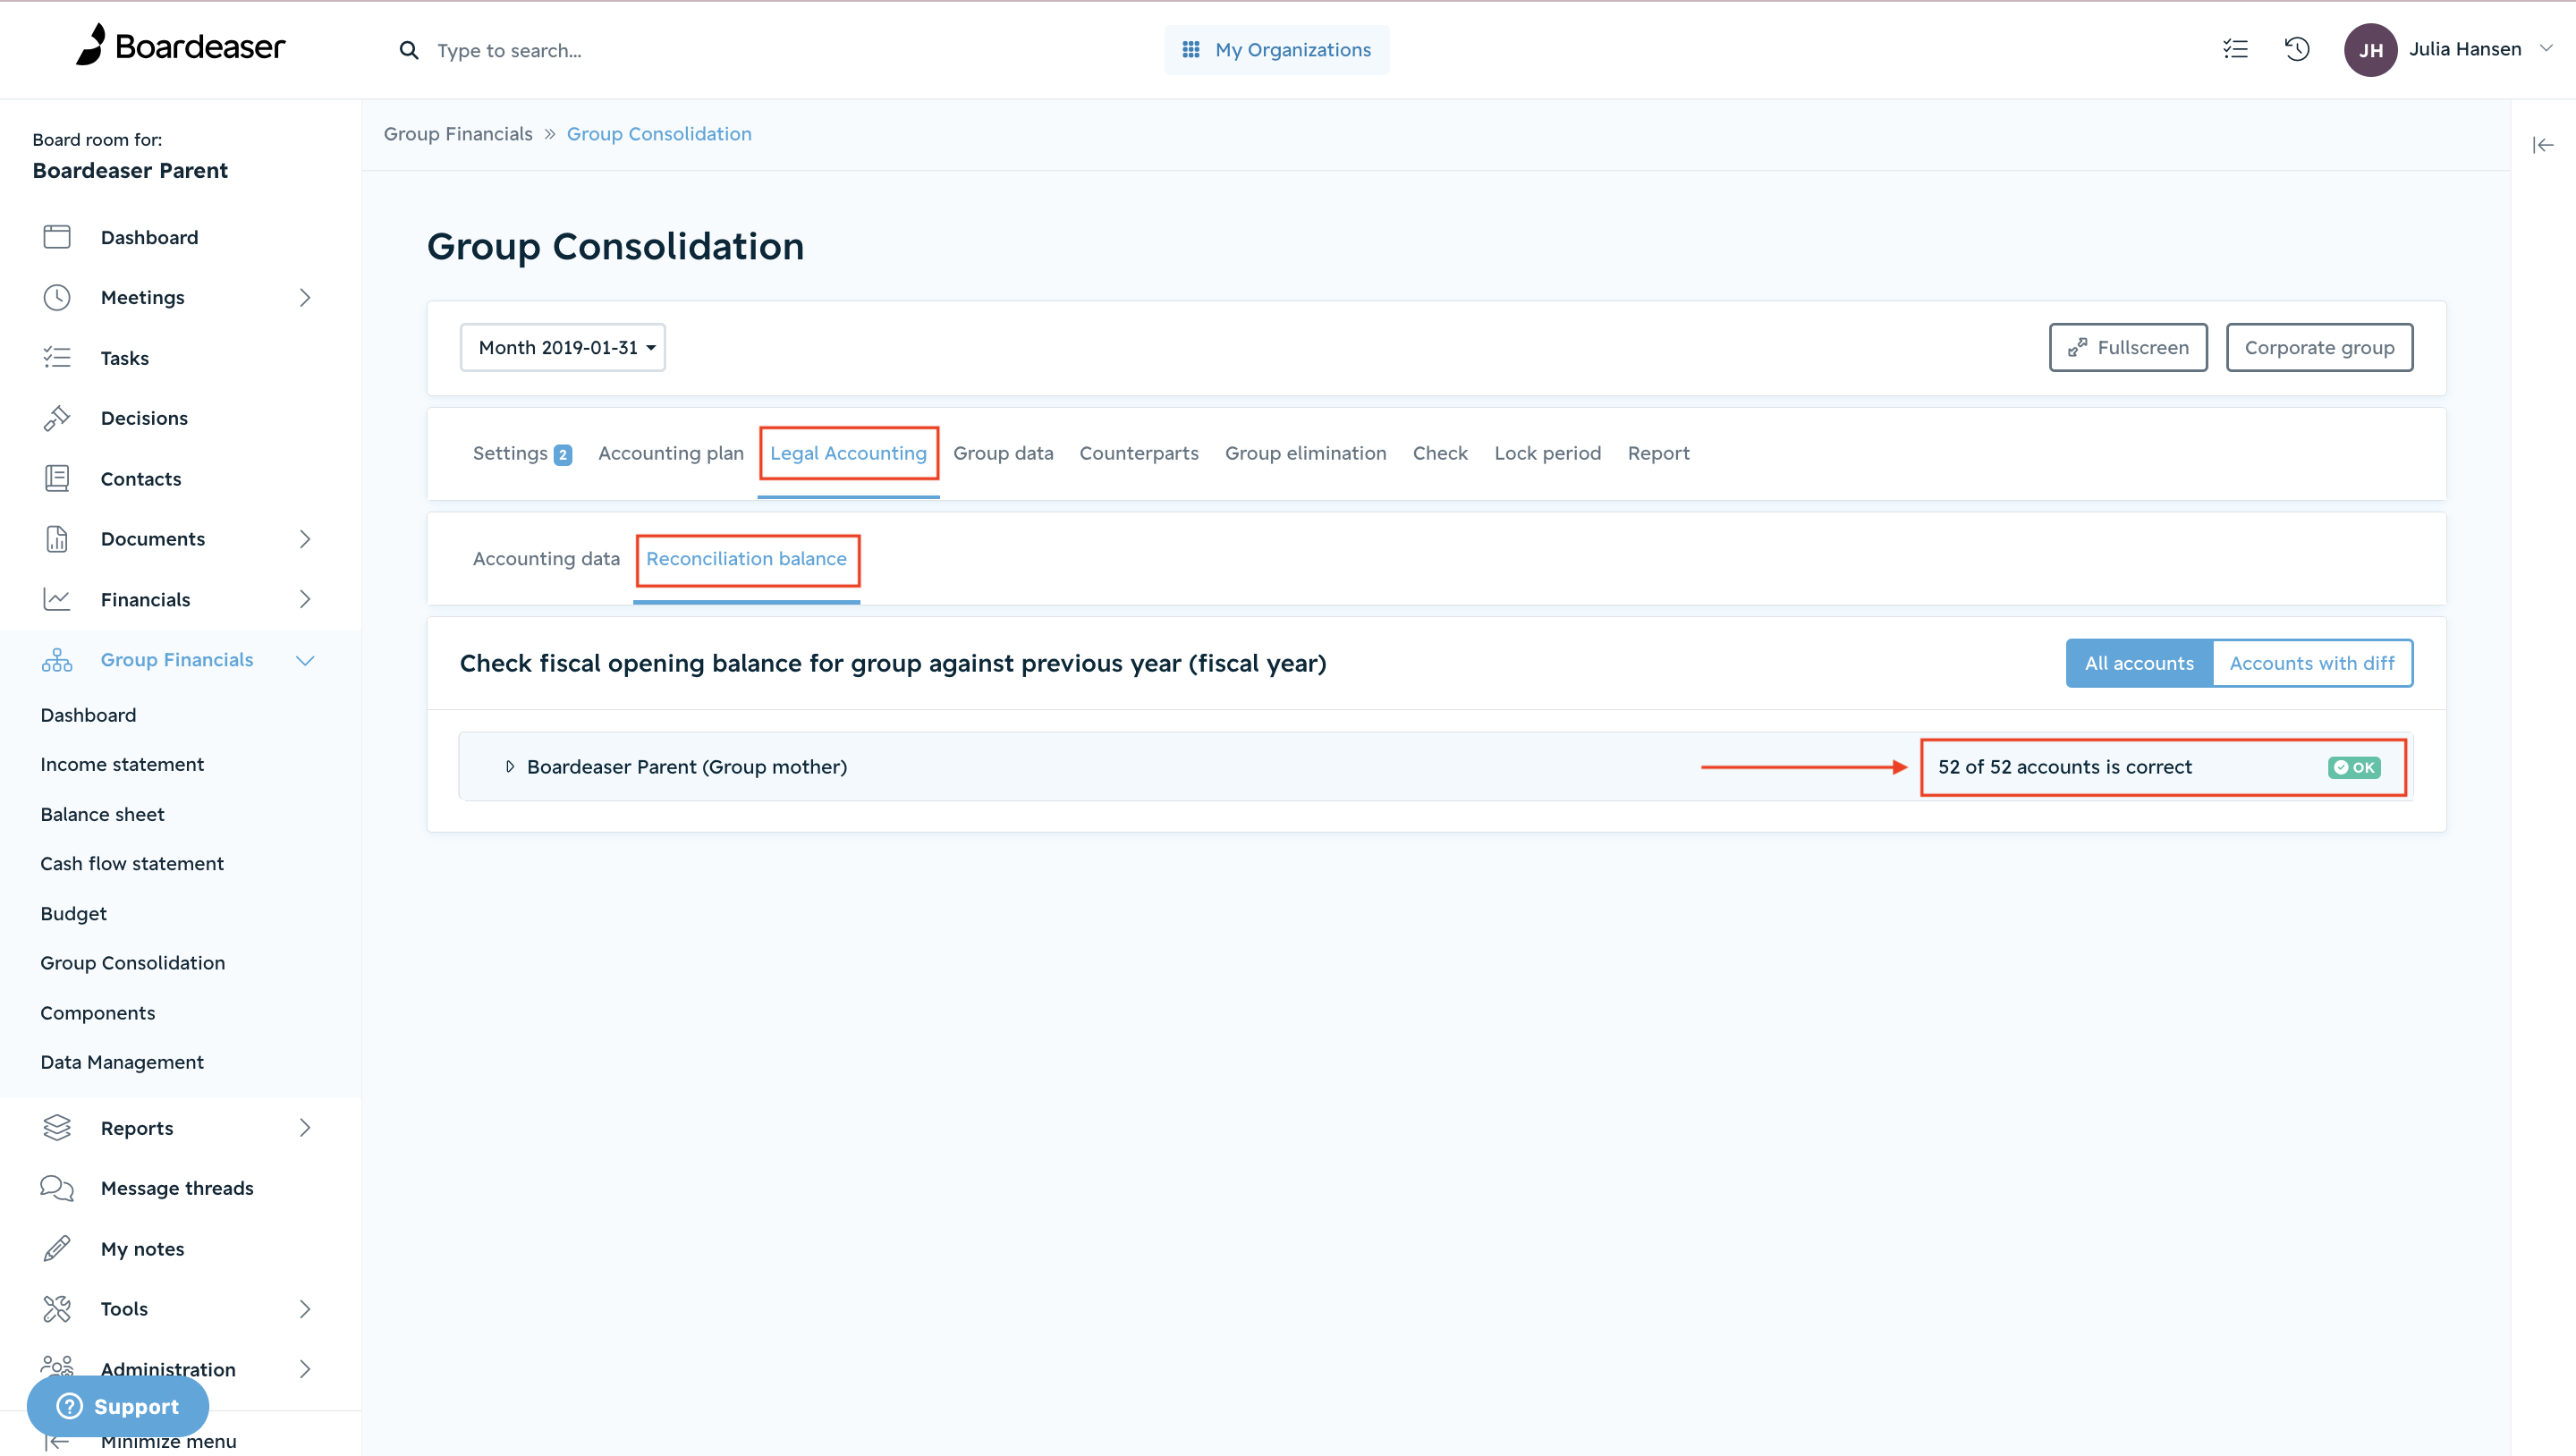Open Balance sheet in the sidebar

point(102,814)
